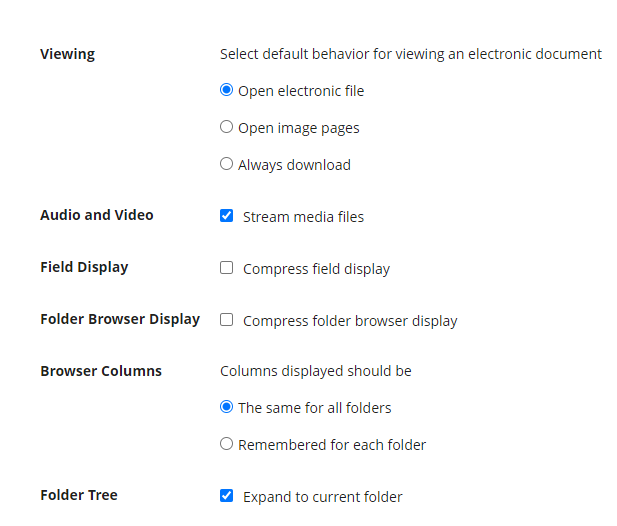Select The same for all folders option
Screen dimensions: 617x526
226,406
